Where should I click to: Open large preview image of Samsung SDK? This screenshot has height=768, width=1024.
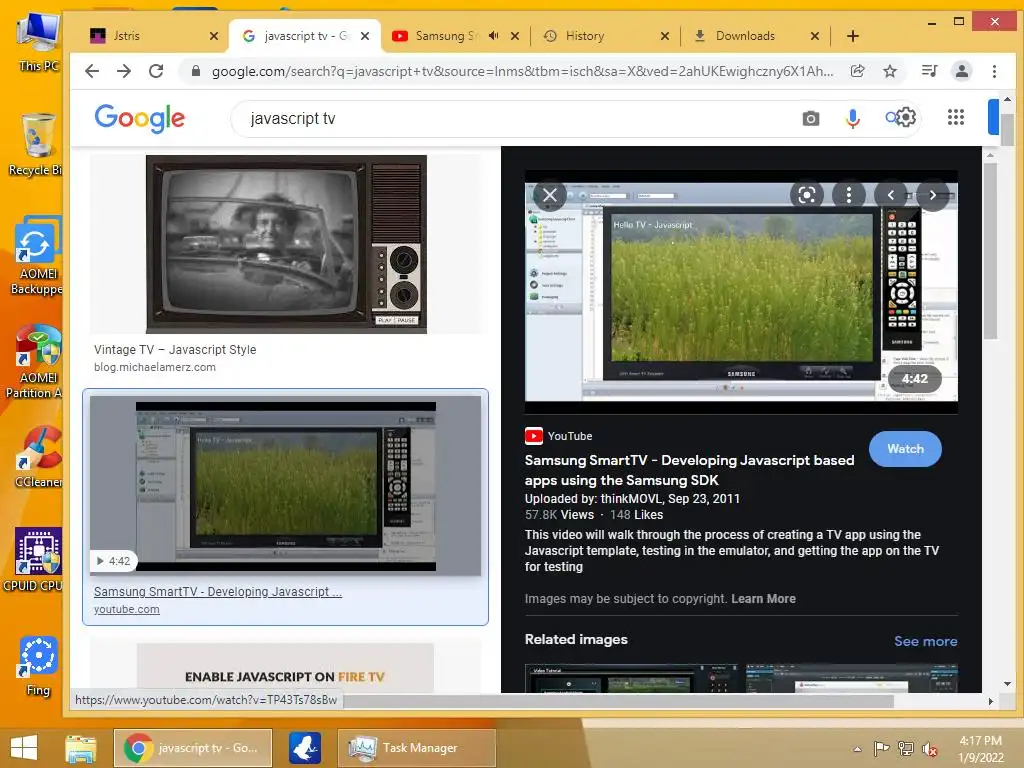pos(741,292)
